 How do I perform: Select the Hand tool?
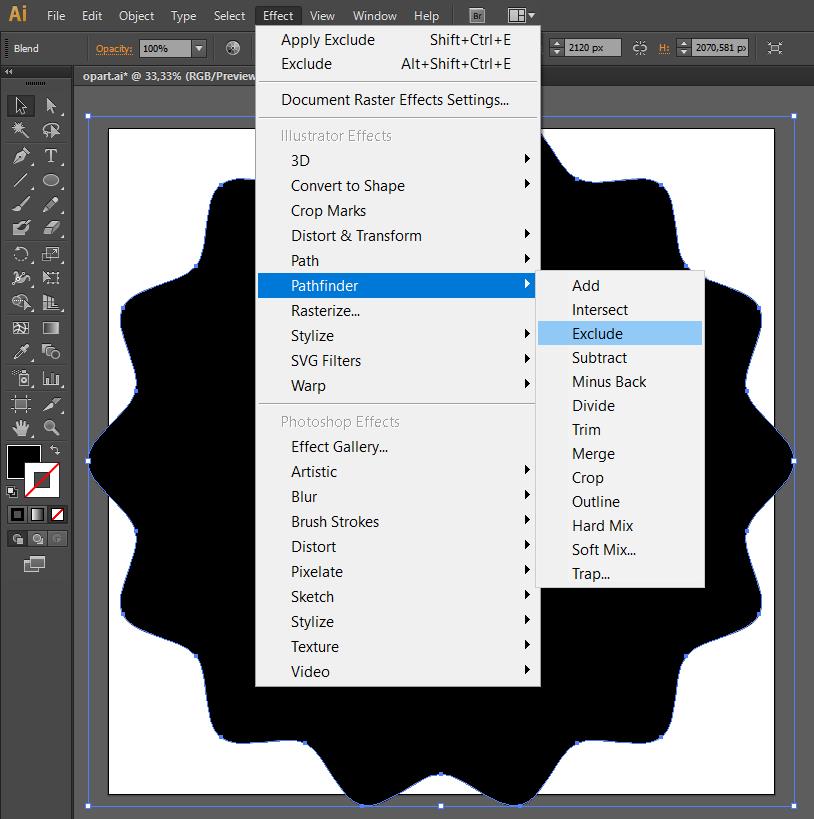click(20, 428)
